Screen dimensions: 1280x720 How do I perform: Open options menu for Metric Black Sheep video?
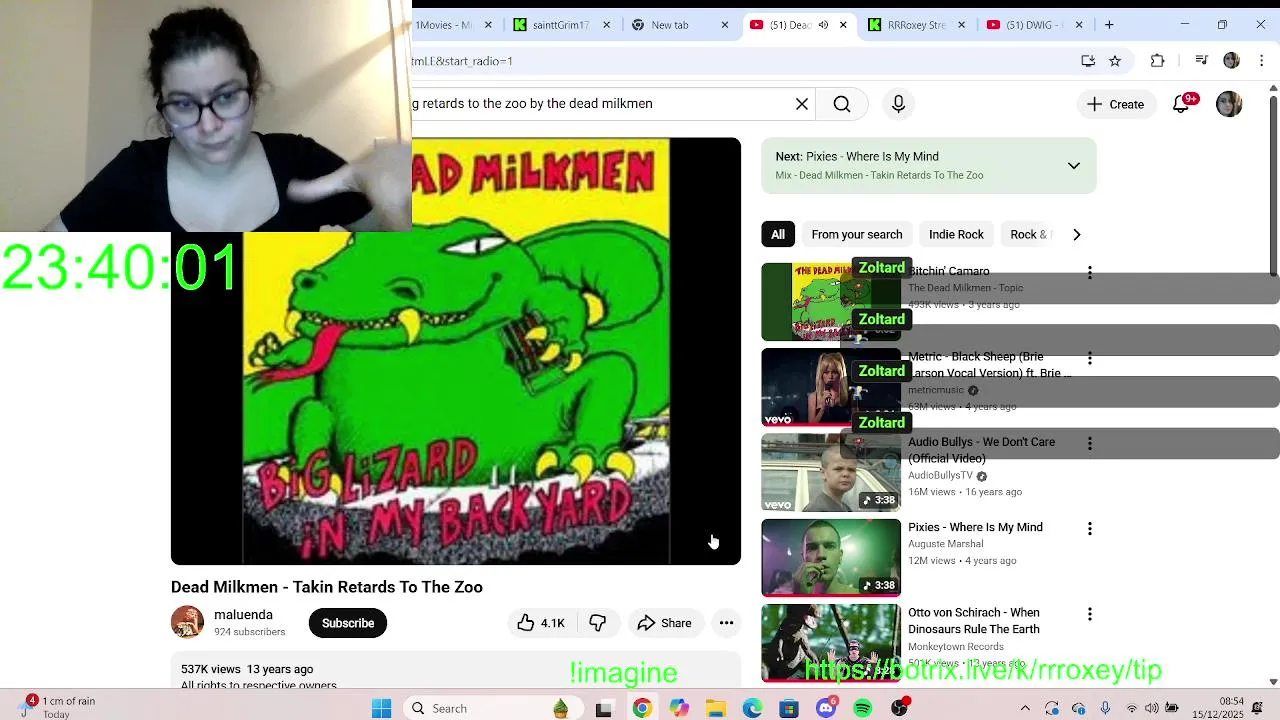1090,358
